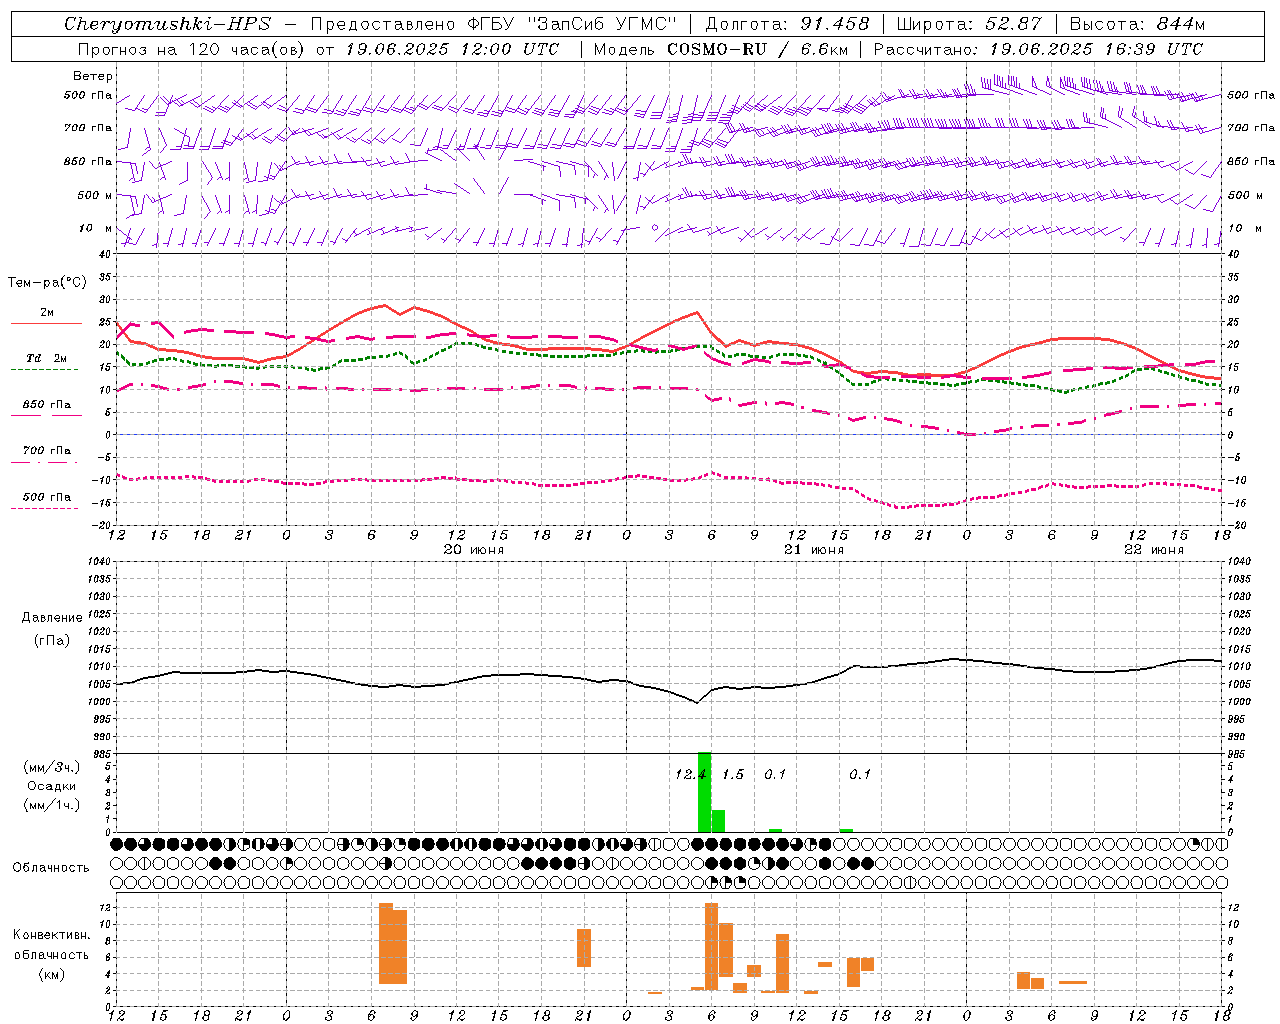Viewport: 1280px width, 1024px height.
Task: Click the 700 гПа temperature legend label
Action: (x=46, y=450)
